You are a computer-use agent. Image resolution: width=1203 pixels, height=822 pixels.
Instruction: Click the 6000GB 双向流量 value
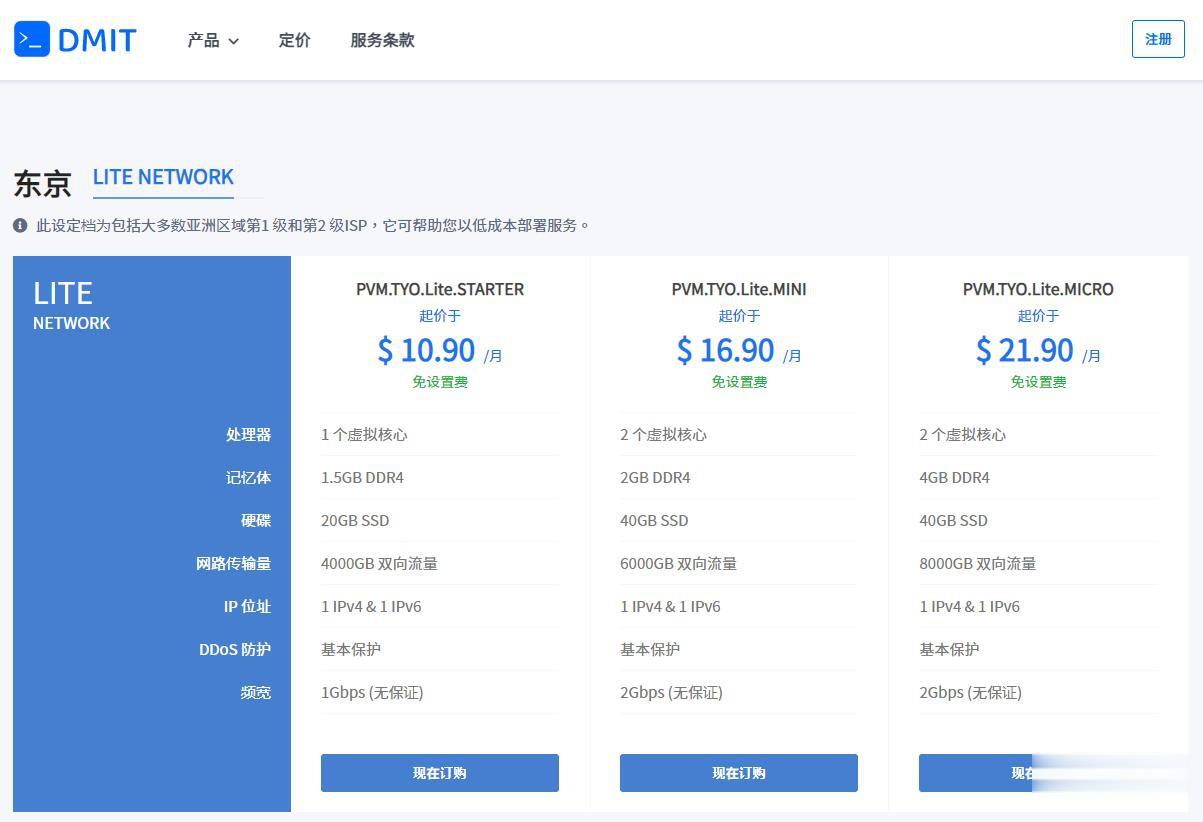[x=678, y=564]
